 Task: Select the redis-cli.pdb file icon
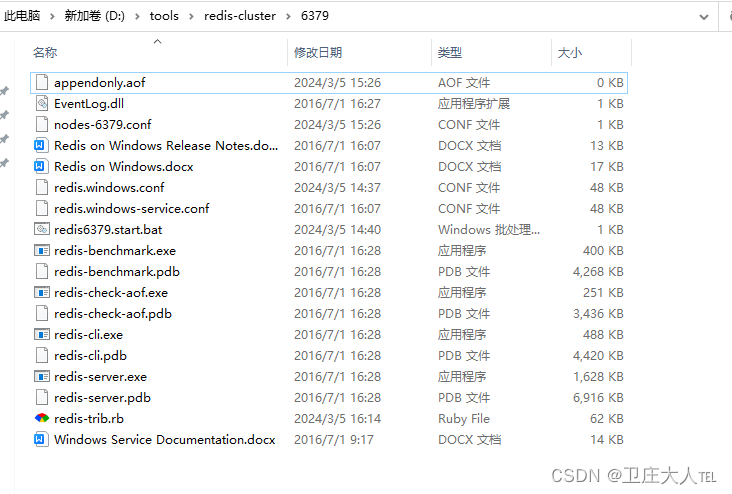(42, 356)
